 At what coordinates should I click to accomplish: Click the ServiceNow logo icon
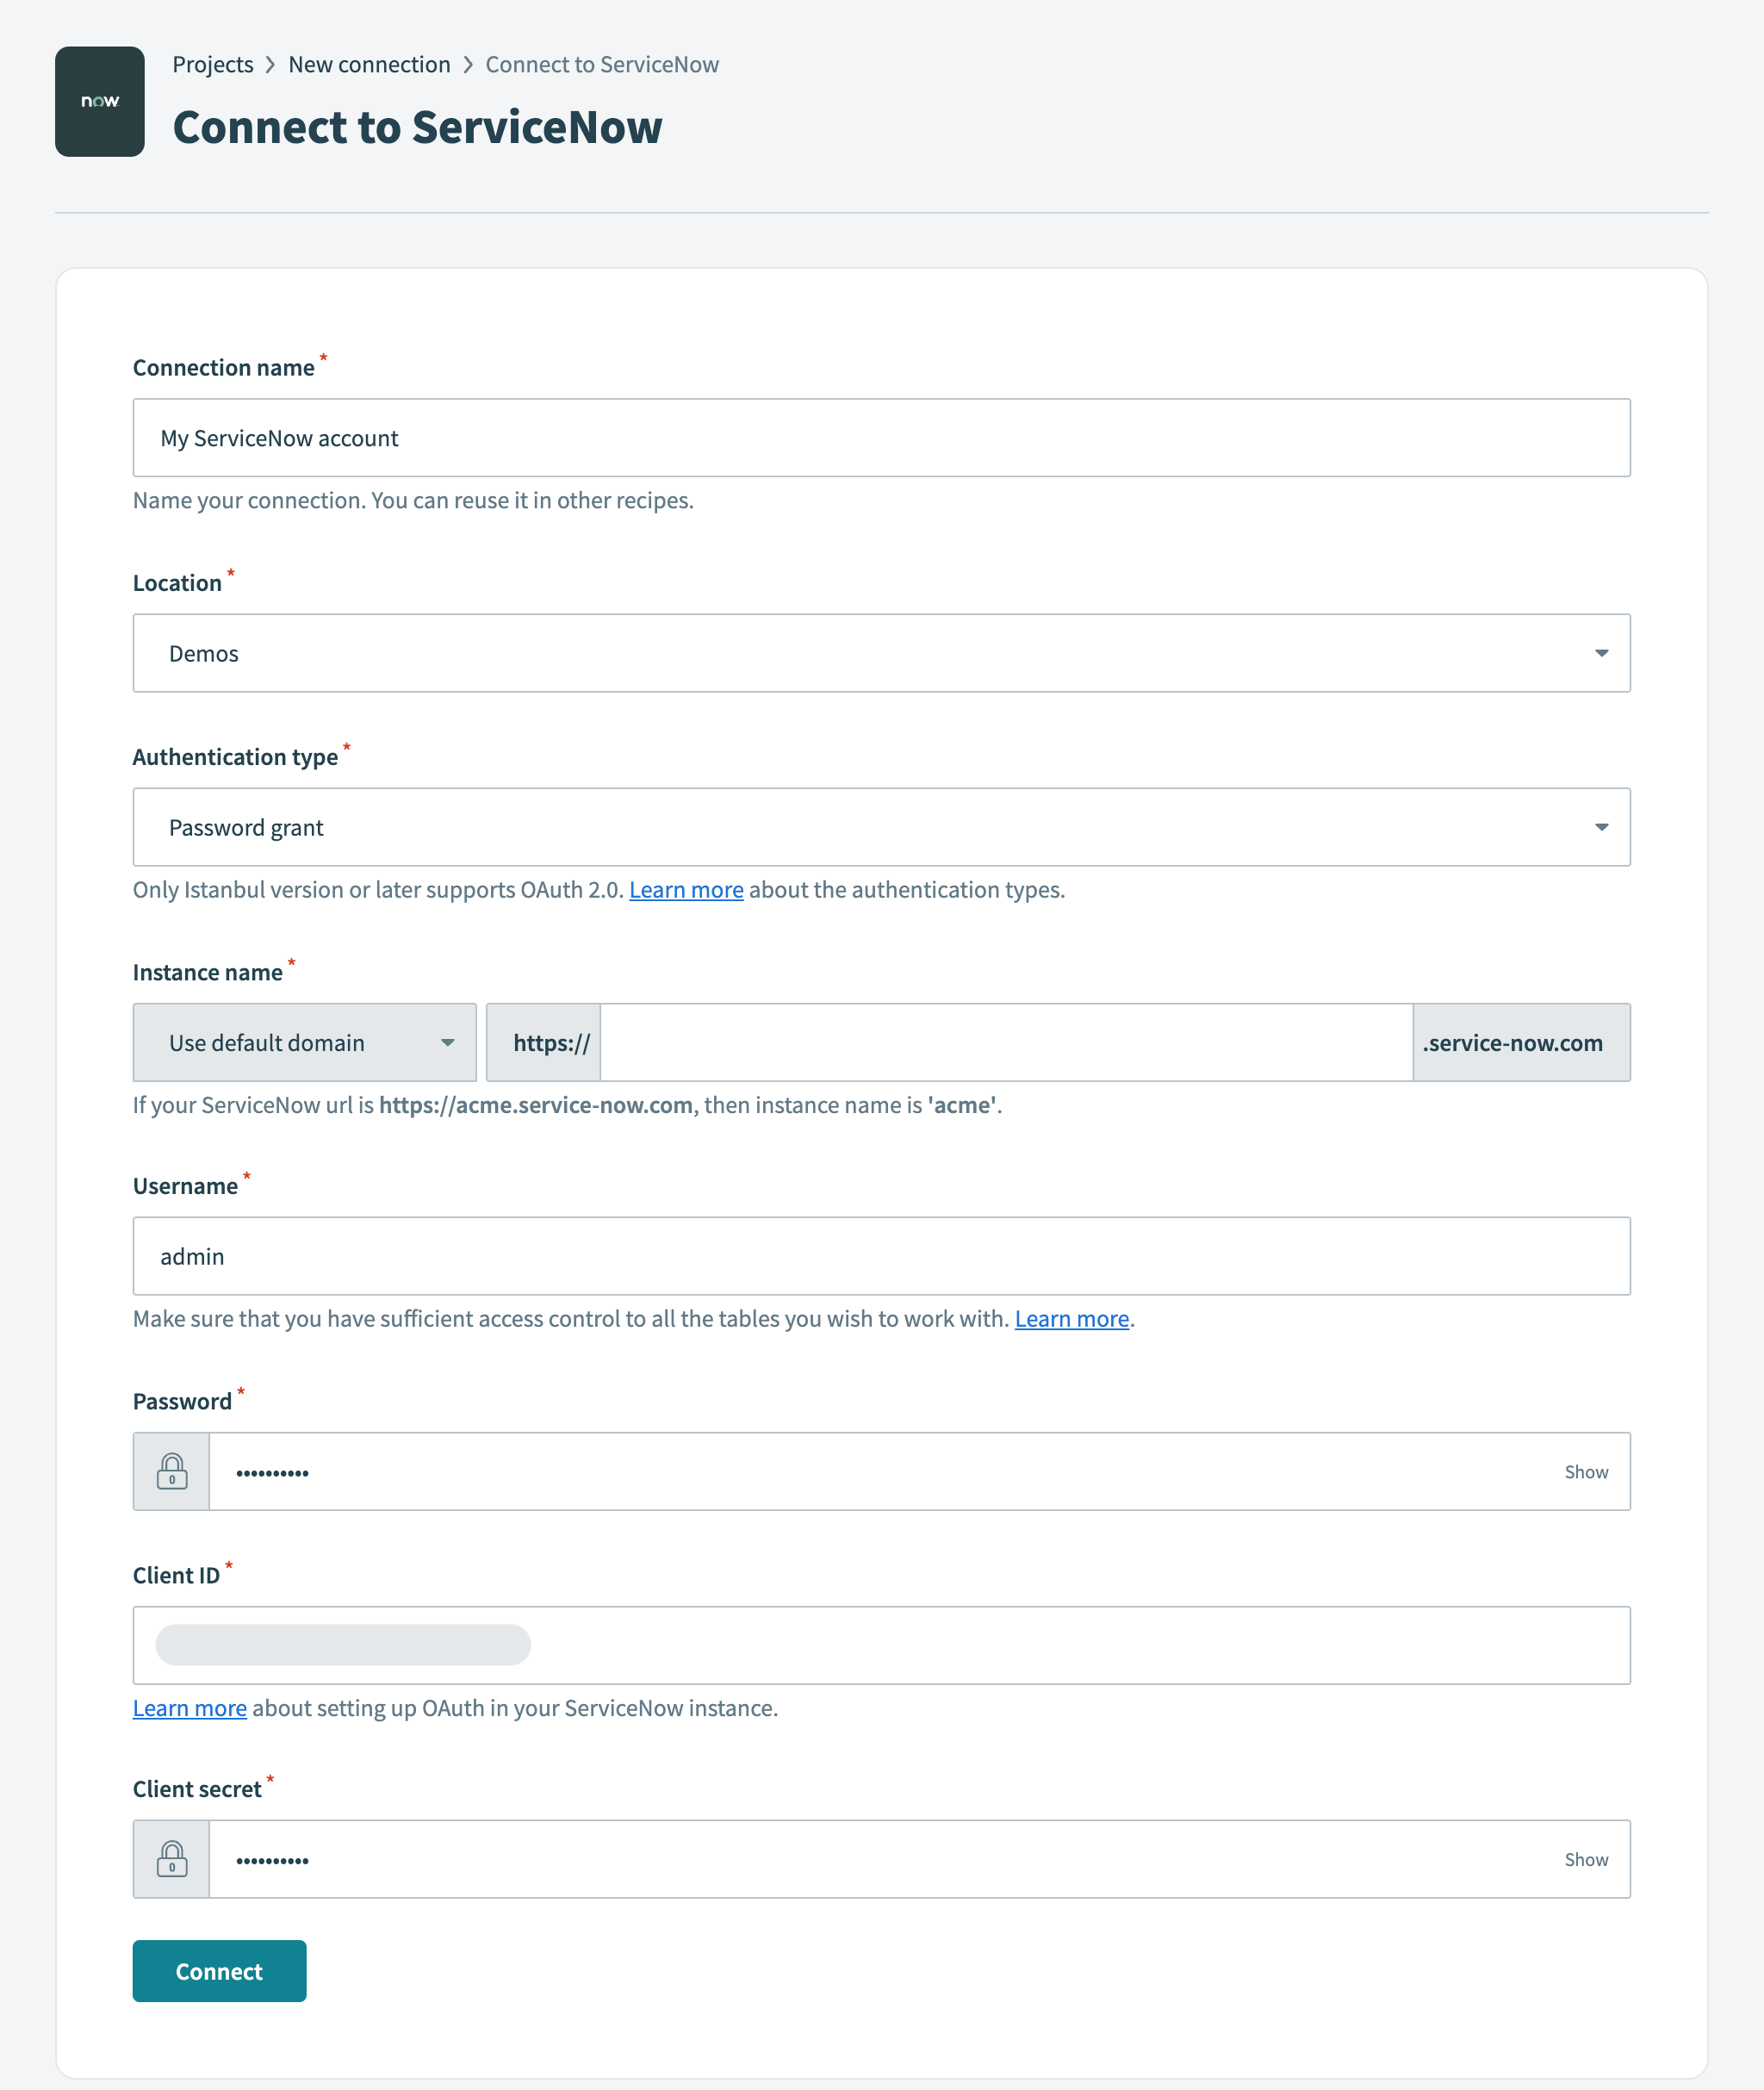[99, 100]
